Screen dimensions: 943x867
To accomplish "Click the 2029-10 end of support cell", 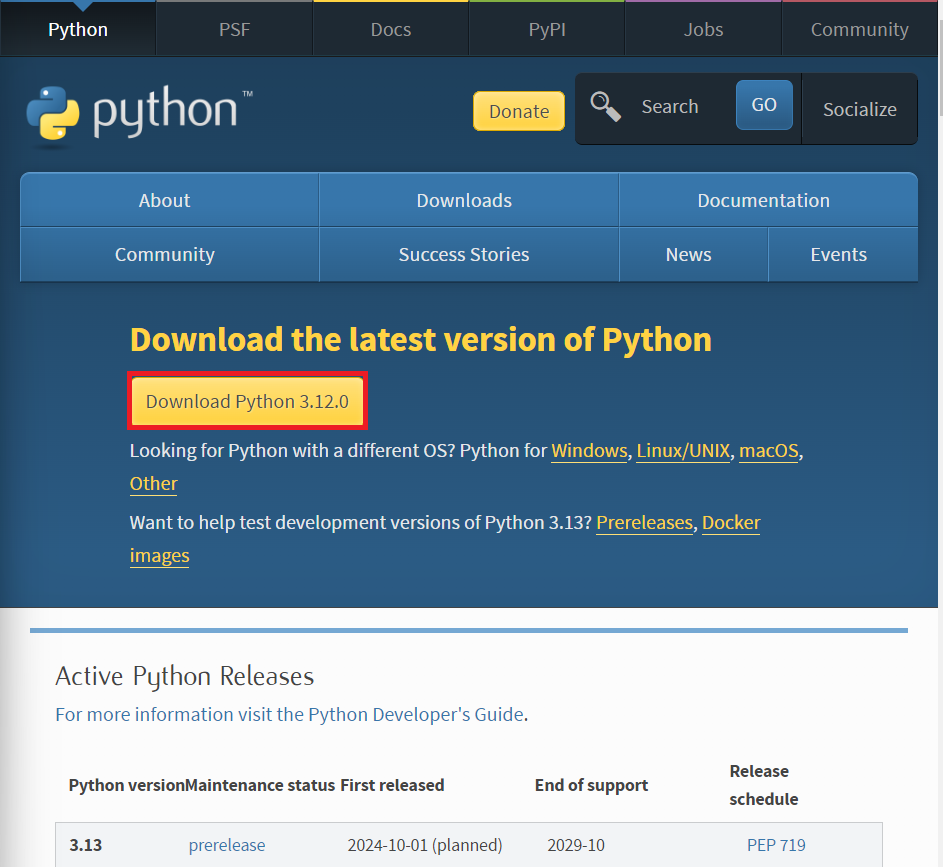I will tap(576, 845).
